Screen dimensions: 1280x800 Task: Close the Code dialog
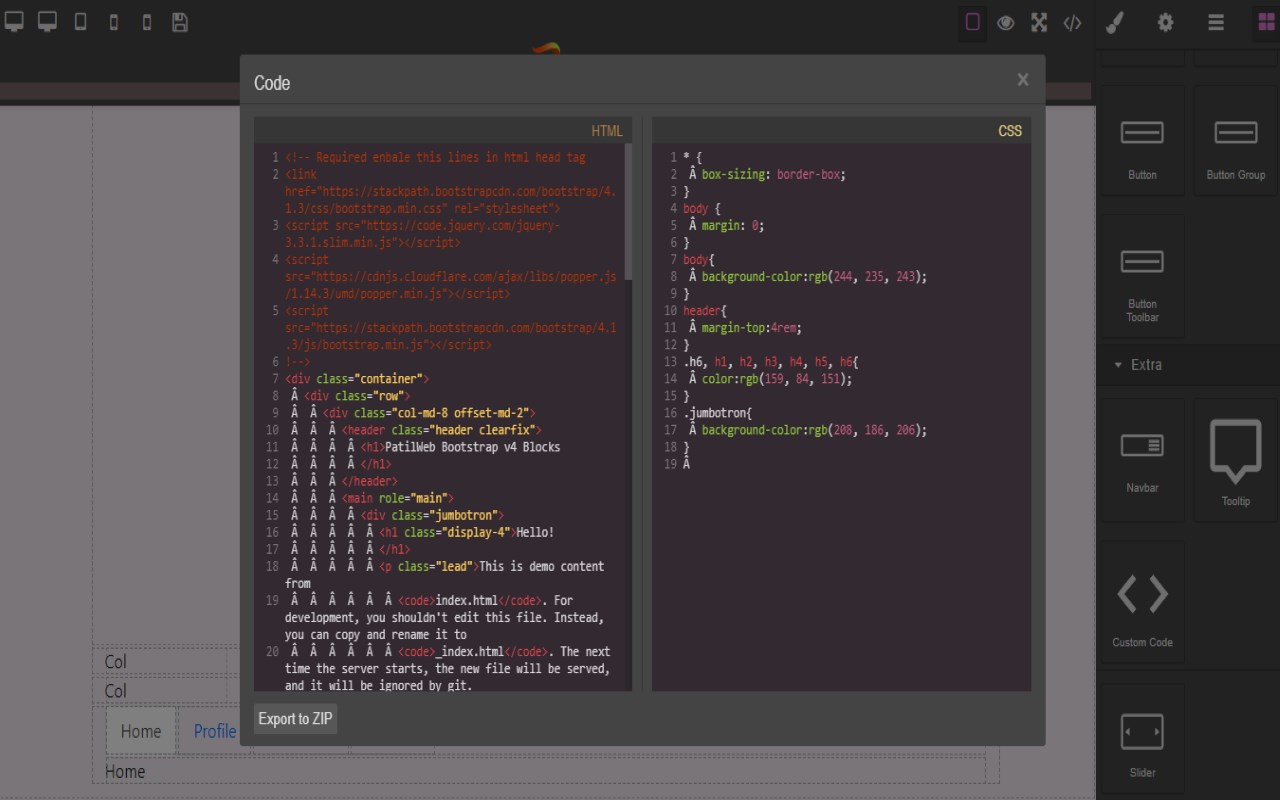[x=1022, y=80]
